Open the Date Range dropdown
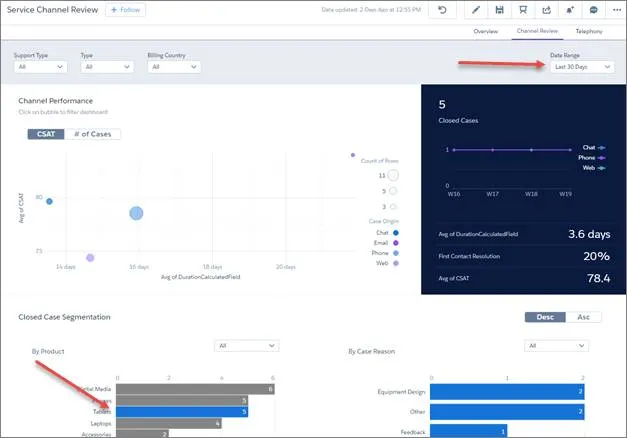Image resolution: width=627 pixels, height=438 pixels. pos(582,67)
